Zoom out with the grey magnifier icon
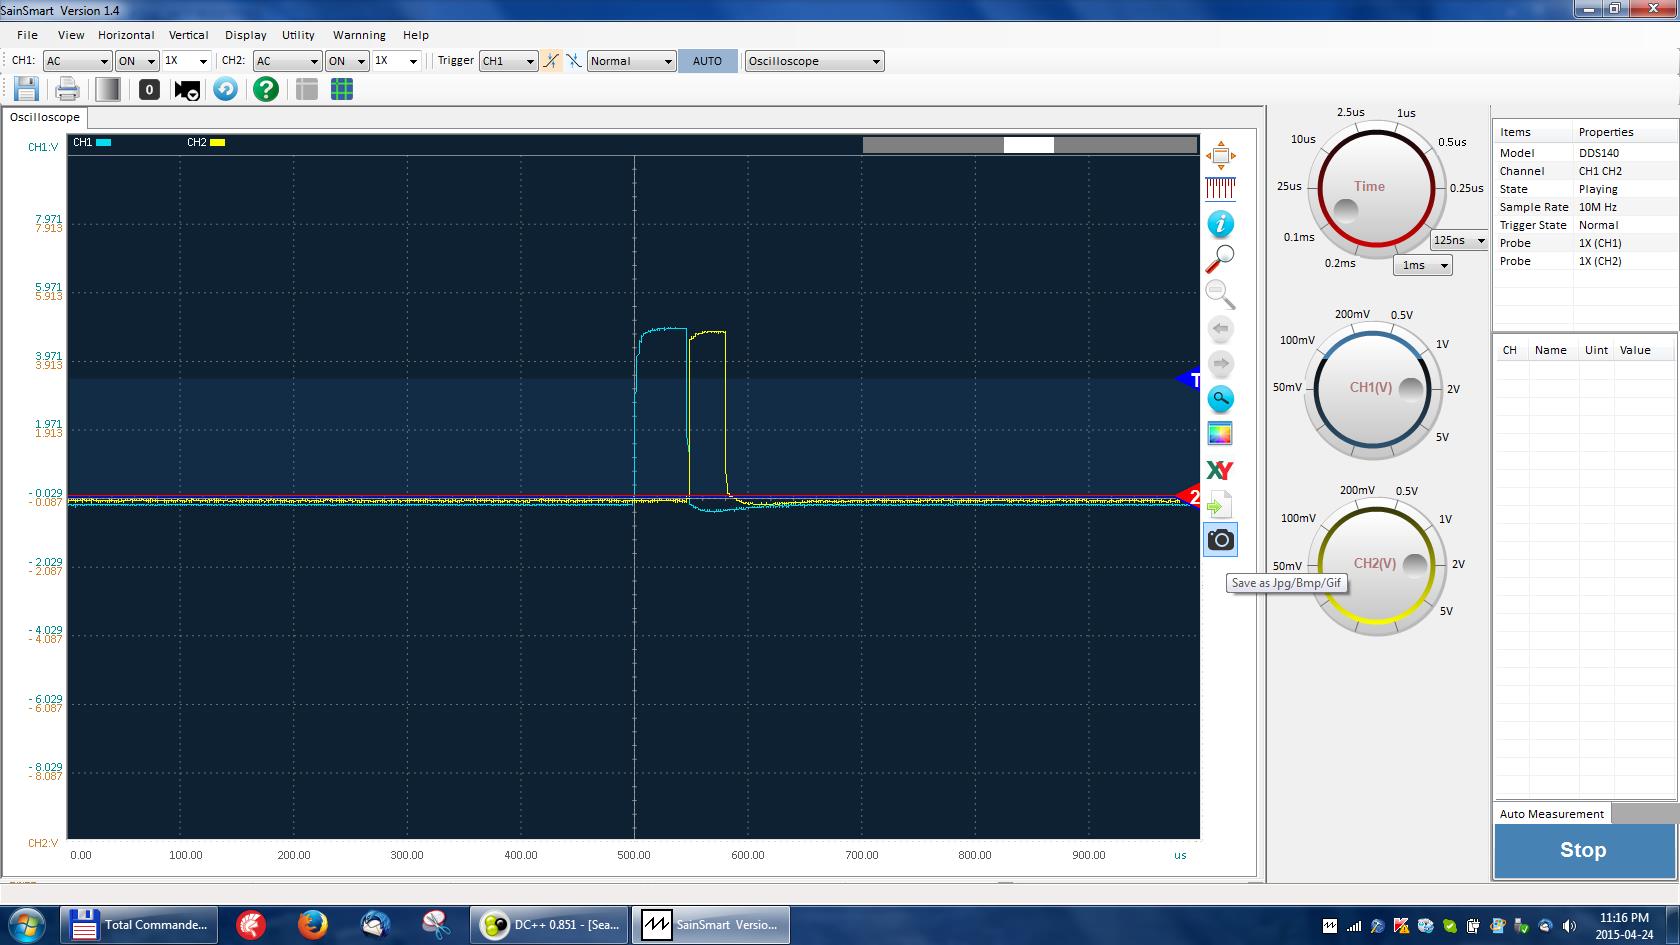Screen dimensions: 1680x945 coord(1220,294)
